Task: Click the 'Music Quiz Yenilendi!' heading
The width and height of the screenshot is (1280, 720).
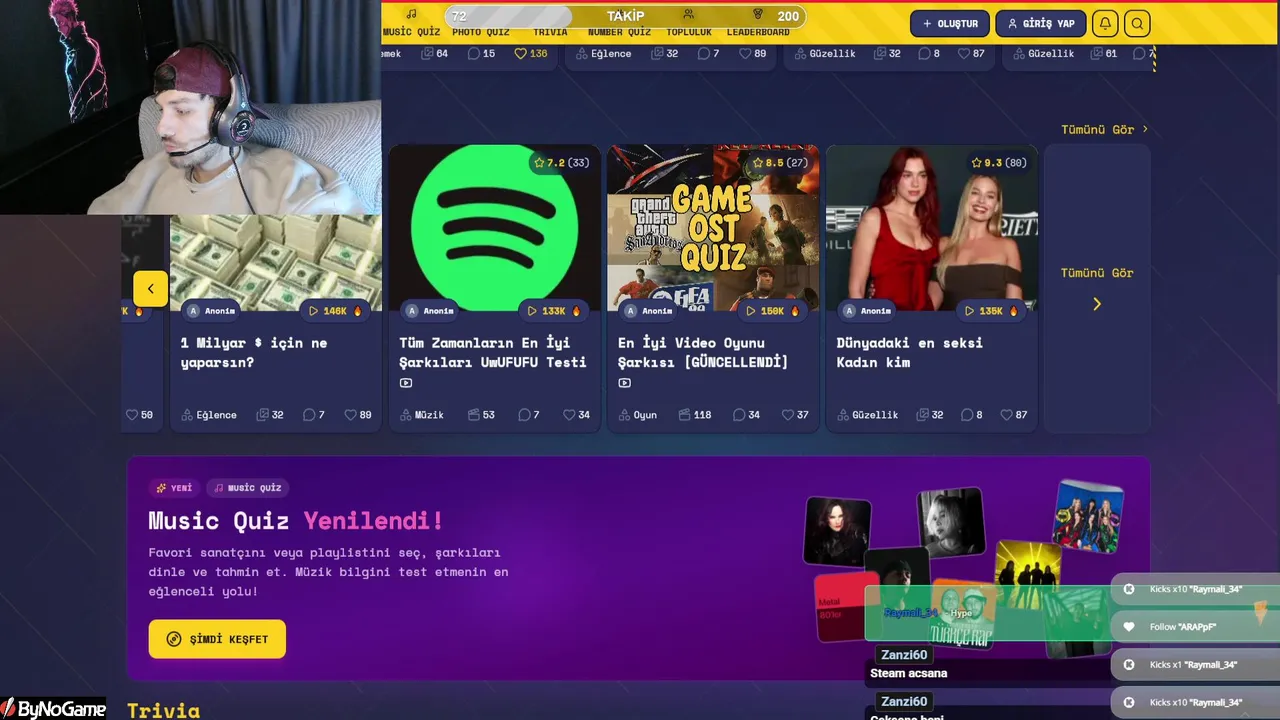Action: click(296, 520)
